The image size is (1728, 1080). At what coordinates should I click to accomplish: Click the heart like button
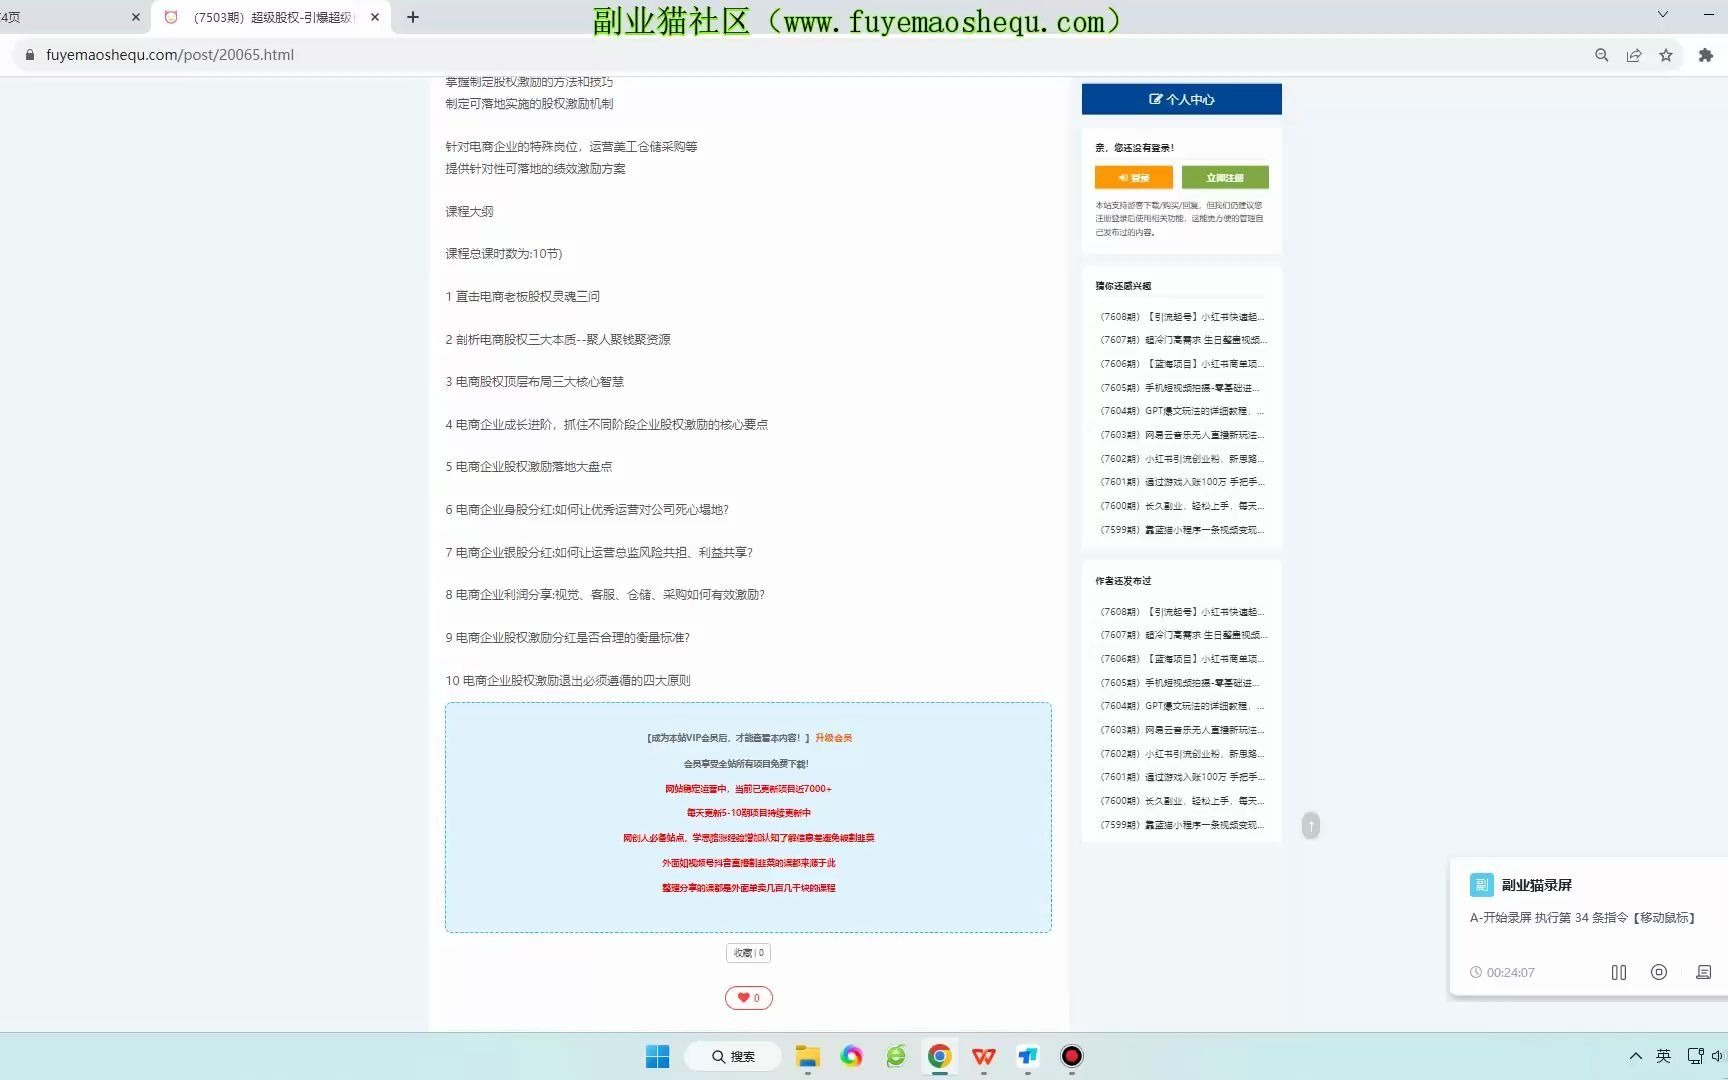(x=748, y=998)
